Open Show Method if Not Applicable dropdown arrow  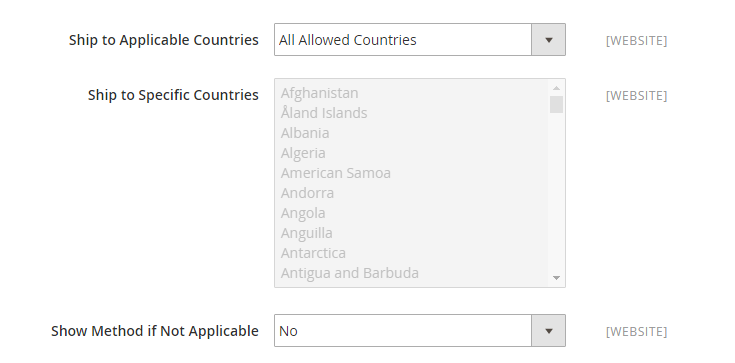pos(548,331)
